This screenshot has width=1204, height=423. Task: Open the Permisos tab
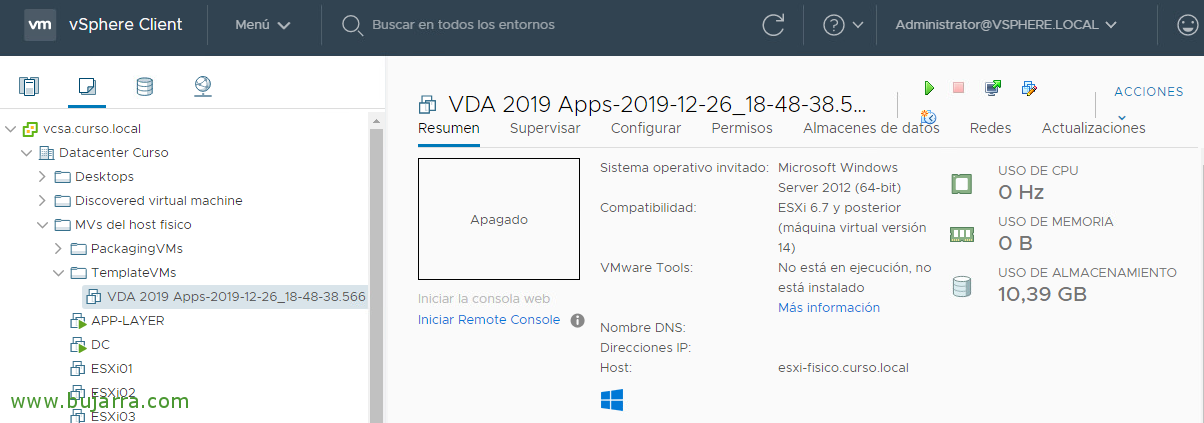[x=742, y=128]
